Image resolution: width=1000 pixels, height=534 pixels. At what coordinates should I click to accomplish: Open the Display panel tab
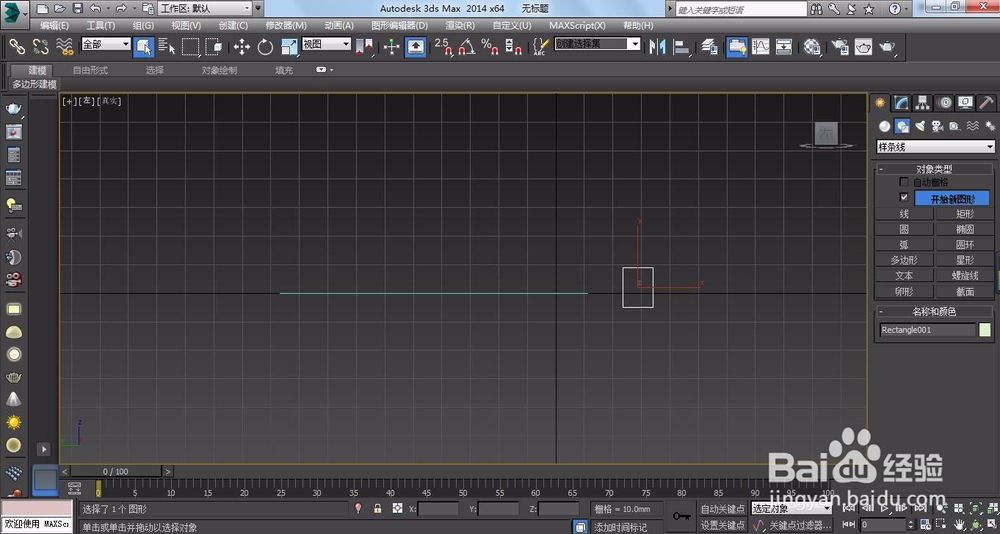click(966, 103)
